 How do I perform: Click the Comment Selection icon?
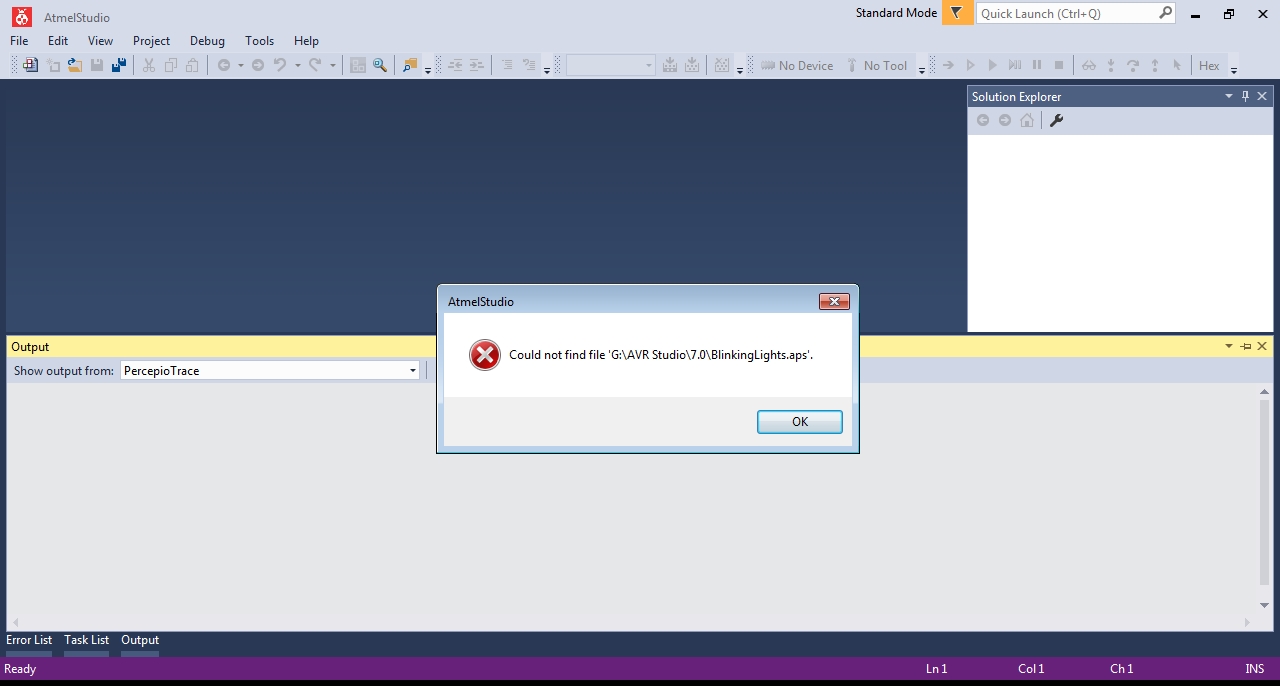pos(507,65)
